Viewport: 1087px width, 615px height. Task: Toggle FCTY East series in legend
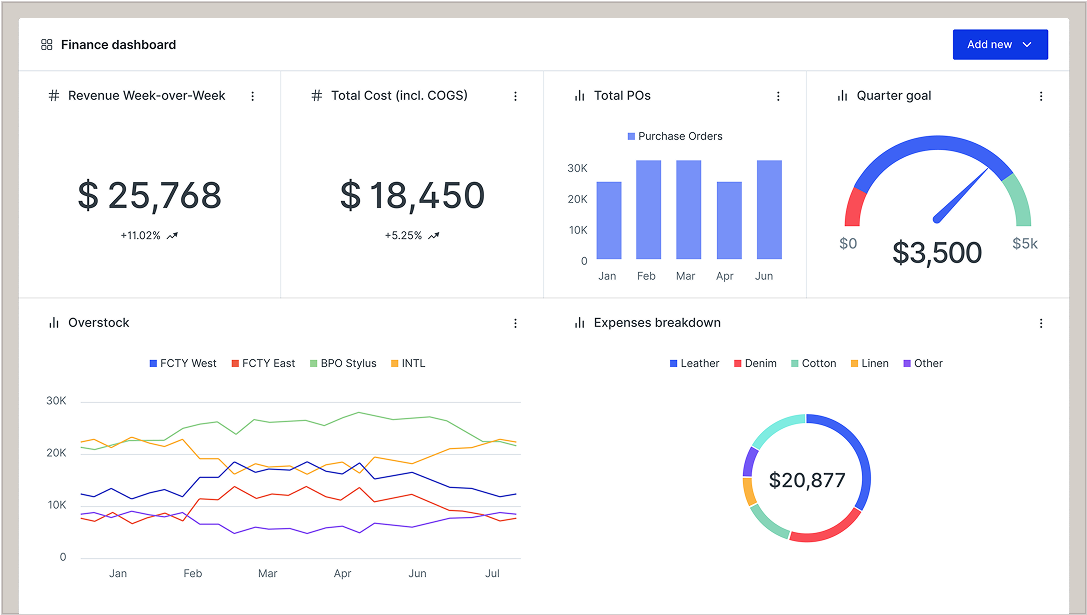[263, 364]
